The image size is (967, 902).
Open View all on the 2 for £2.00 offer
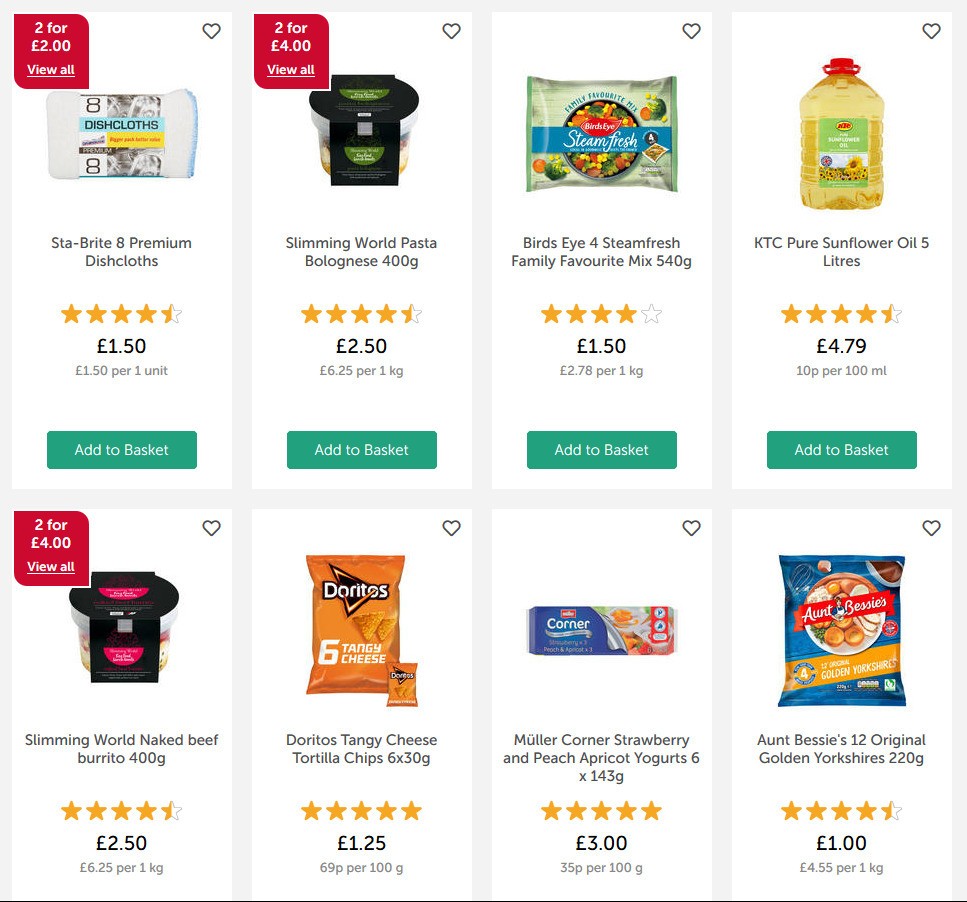(x=50, y=70)
